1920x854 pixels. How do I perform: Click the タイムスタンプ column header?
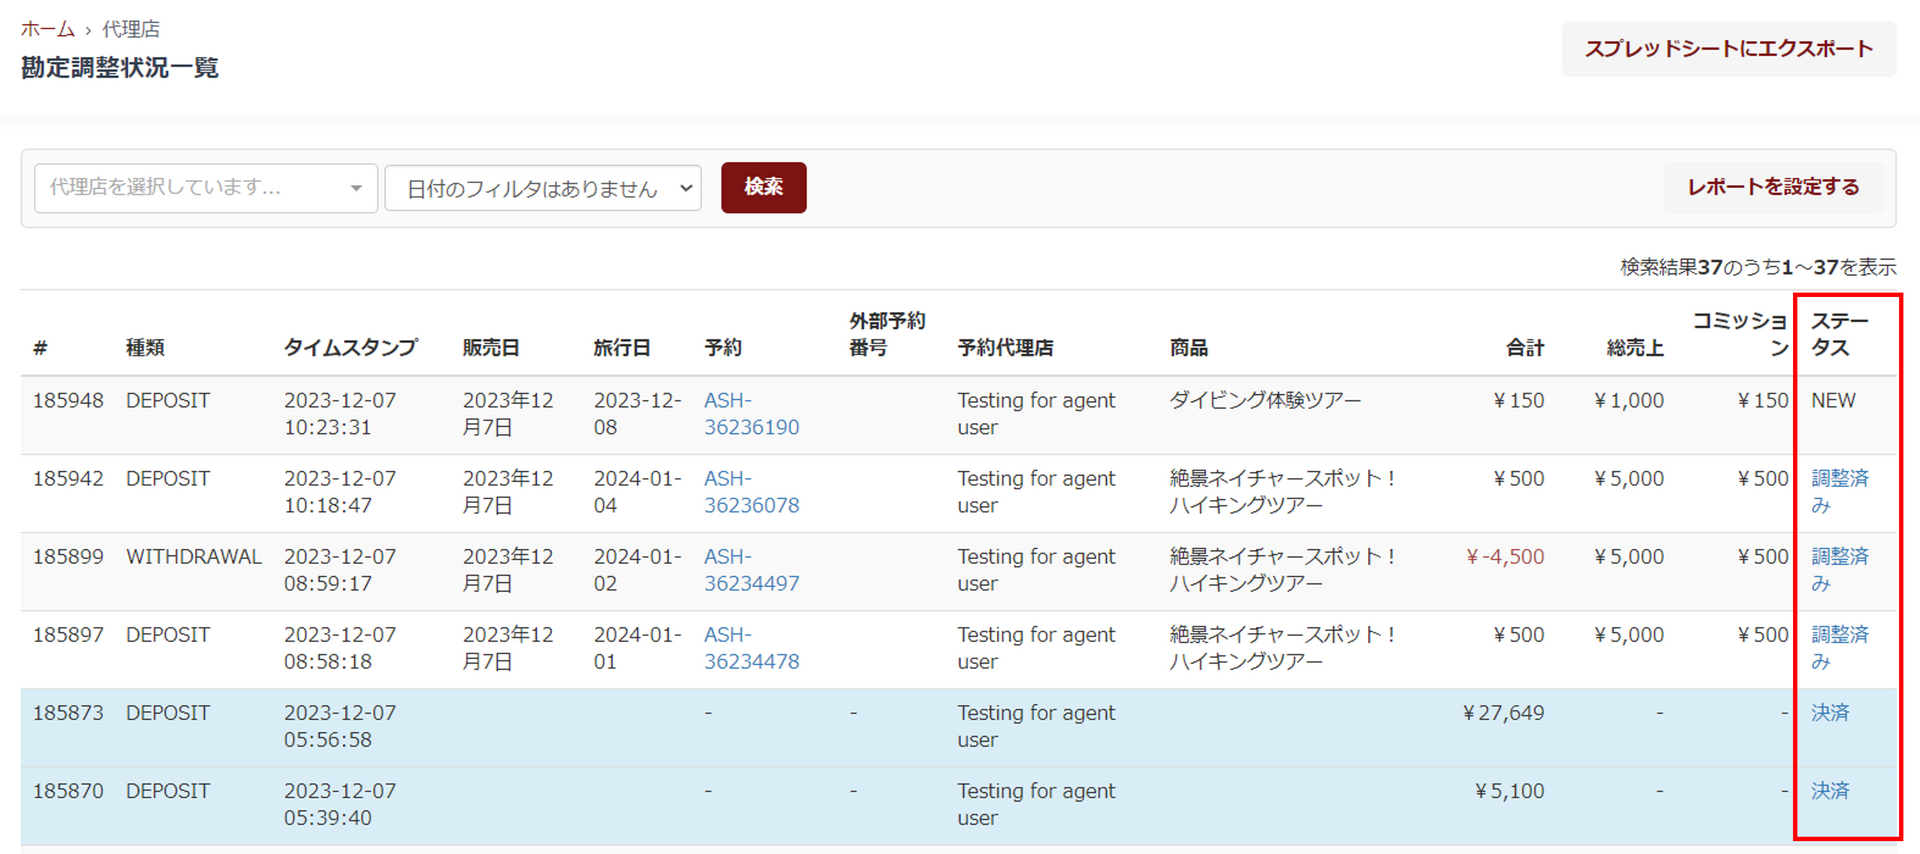click(x=350, y=348)
